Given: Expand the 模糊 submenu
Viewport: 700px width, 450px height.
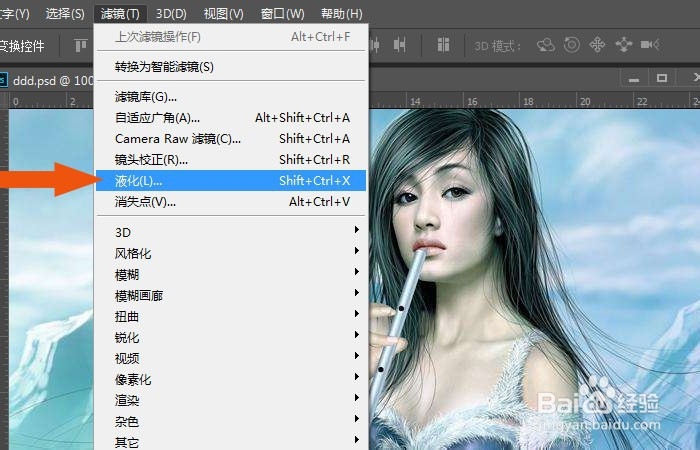Looking at the screenshot, I should (231, 275).
